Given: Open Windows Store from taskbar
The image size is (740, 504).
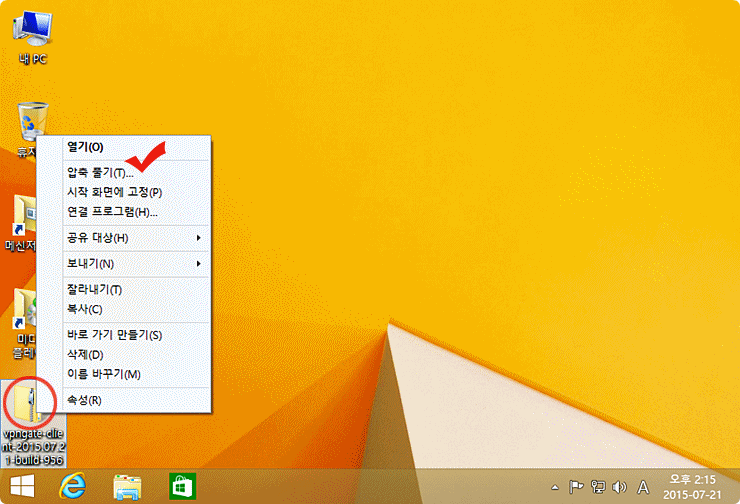Looking at the screenshot, I should [x=183, y=486].
